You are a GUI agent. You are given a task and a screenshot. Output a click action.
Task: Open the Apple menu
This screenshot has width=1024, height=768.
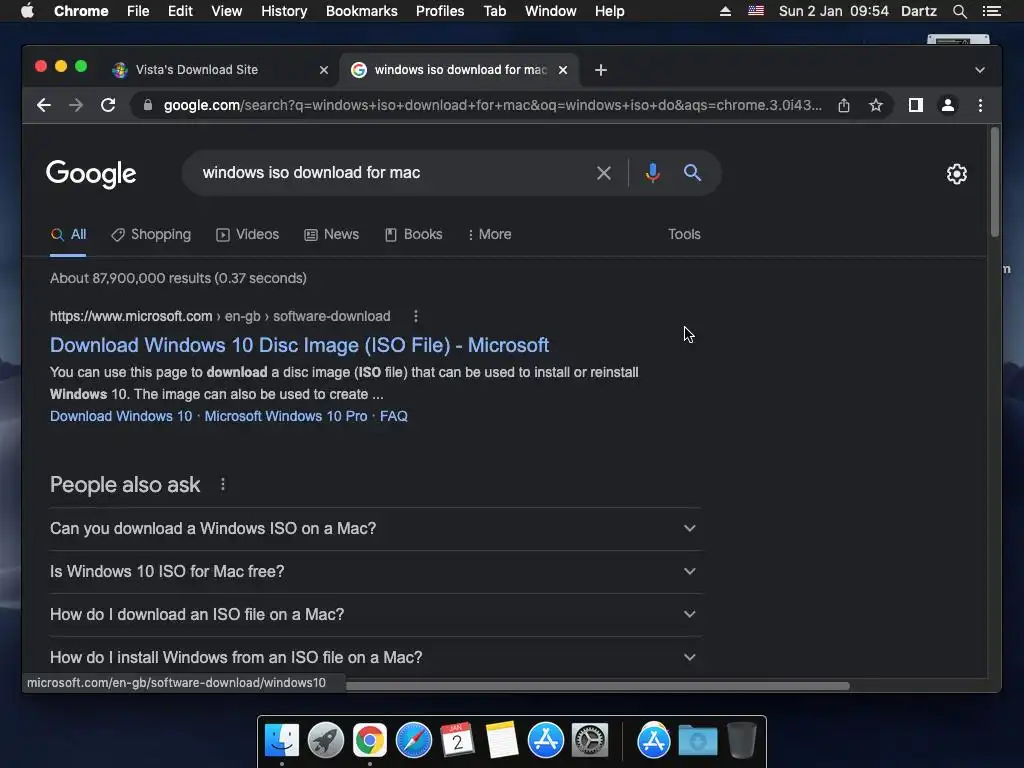27,11
